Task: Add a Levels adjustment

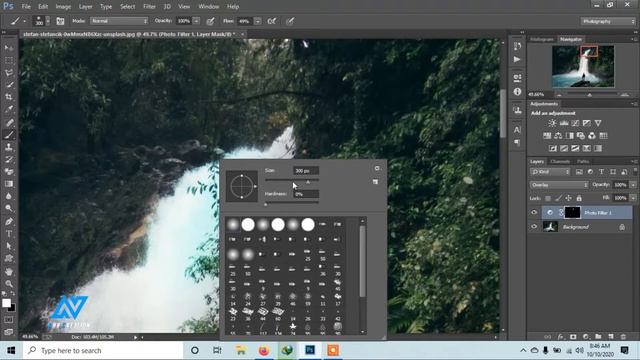Action: click(564, 123)
